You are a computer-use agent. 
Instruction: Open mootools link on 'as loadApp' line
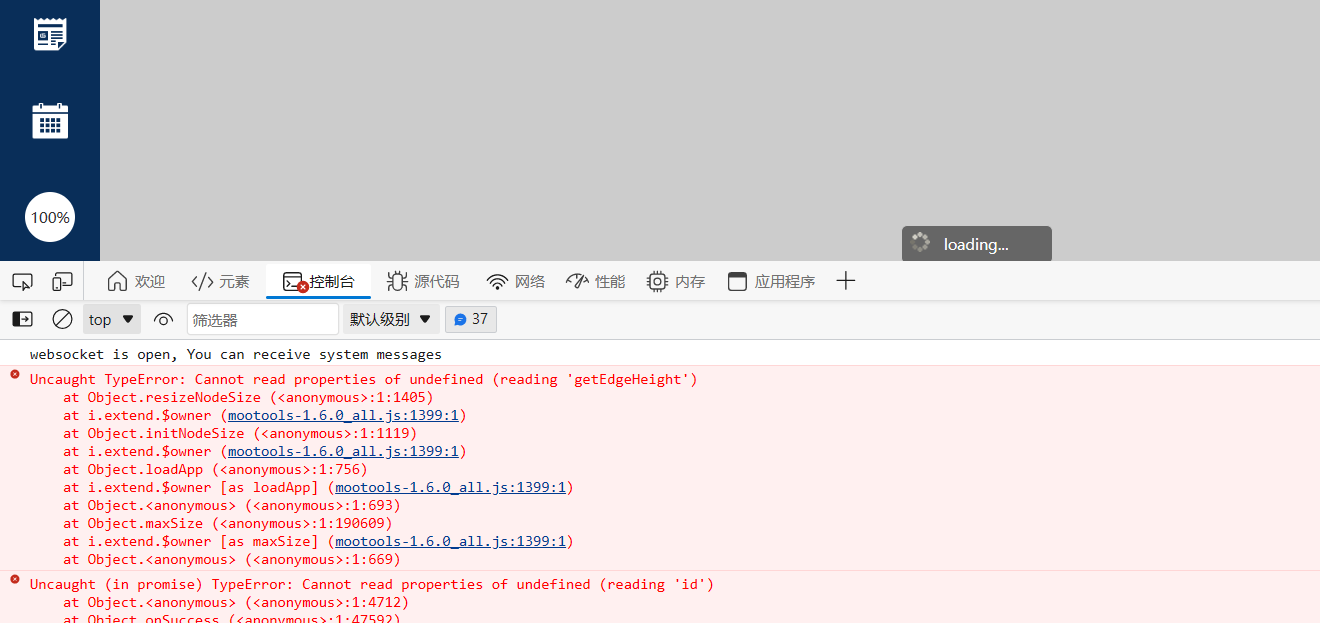pyautogui.click(x=451, y=487)
